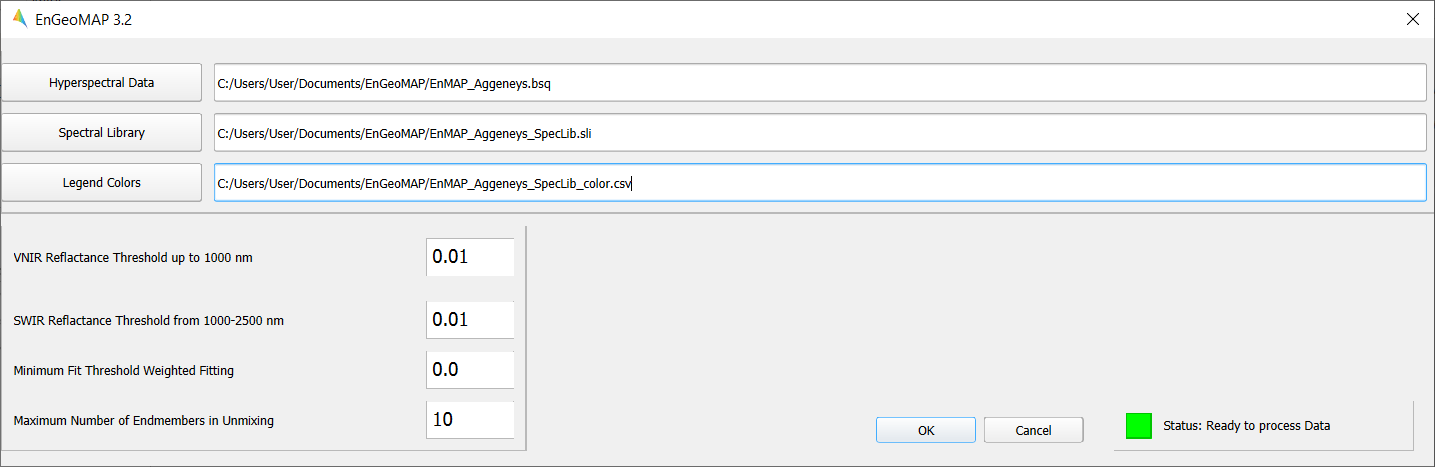The width and height of the screenshot is (1435, 467).
Task: Click the EnGeoMAP app icon in title bar
Action: pyautogui.click(x=19, y=18)
